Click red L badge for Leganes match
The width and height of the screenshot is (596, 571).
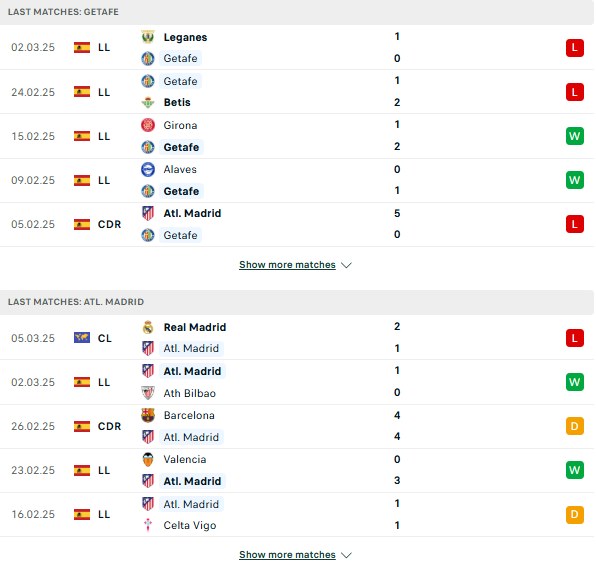tap(574, 48)
